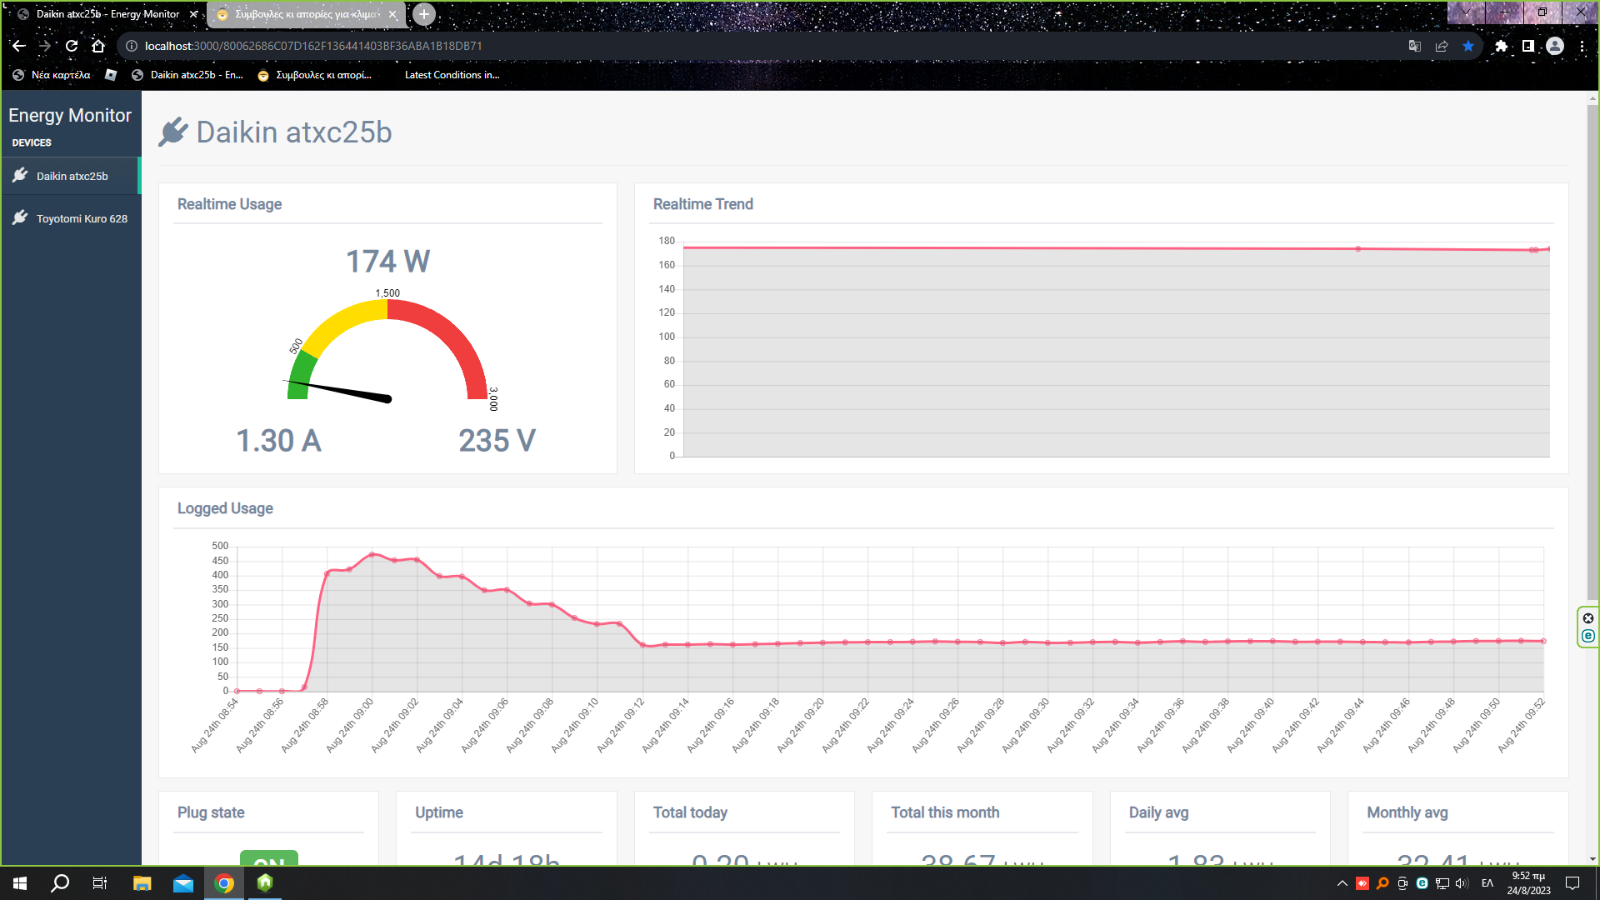
Task: Open the browser side panel
Action: pos(1528,46)
